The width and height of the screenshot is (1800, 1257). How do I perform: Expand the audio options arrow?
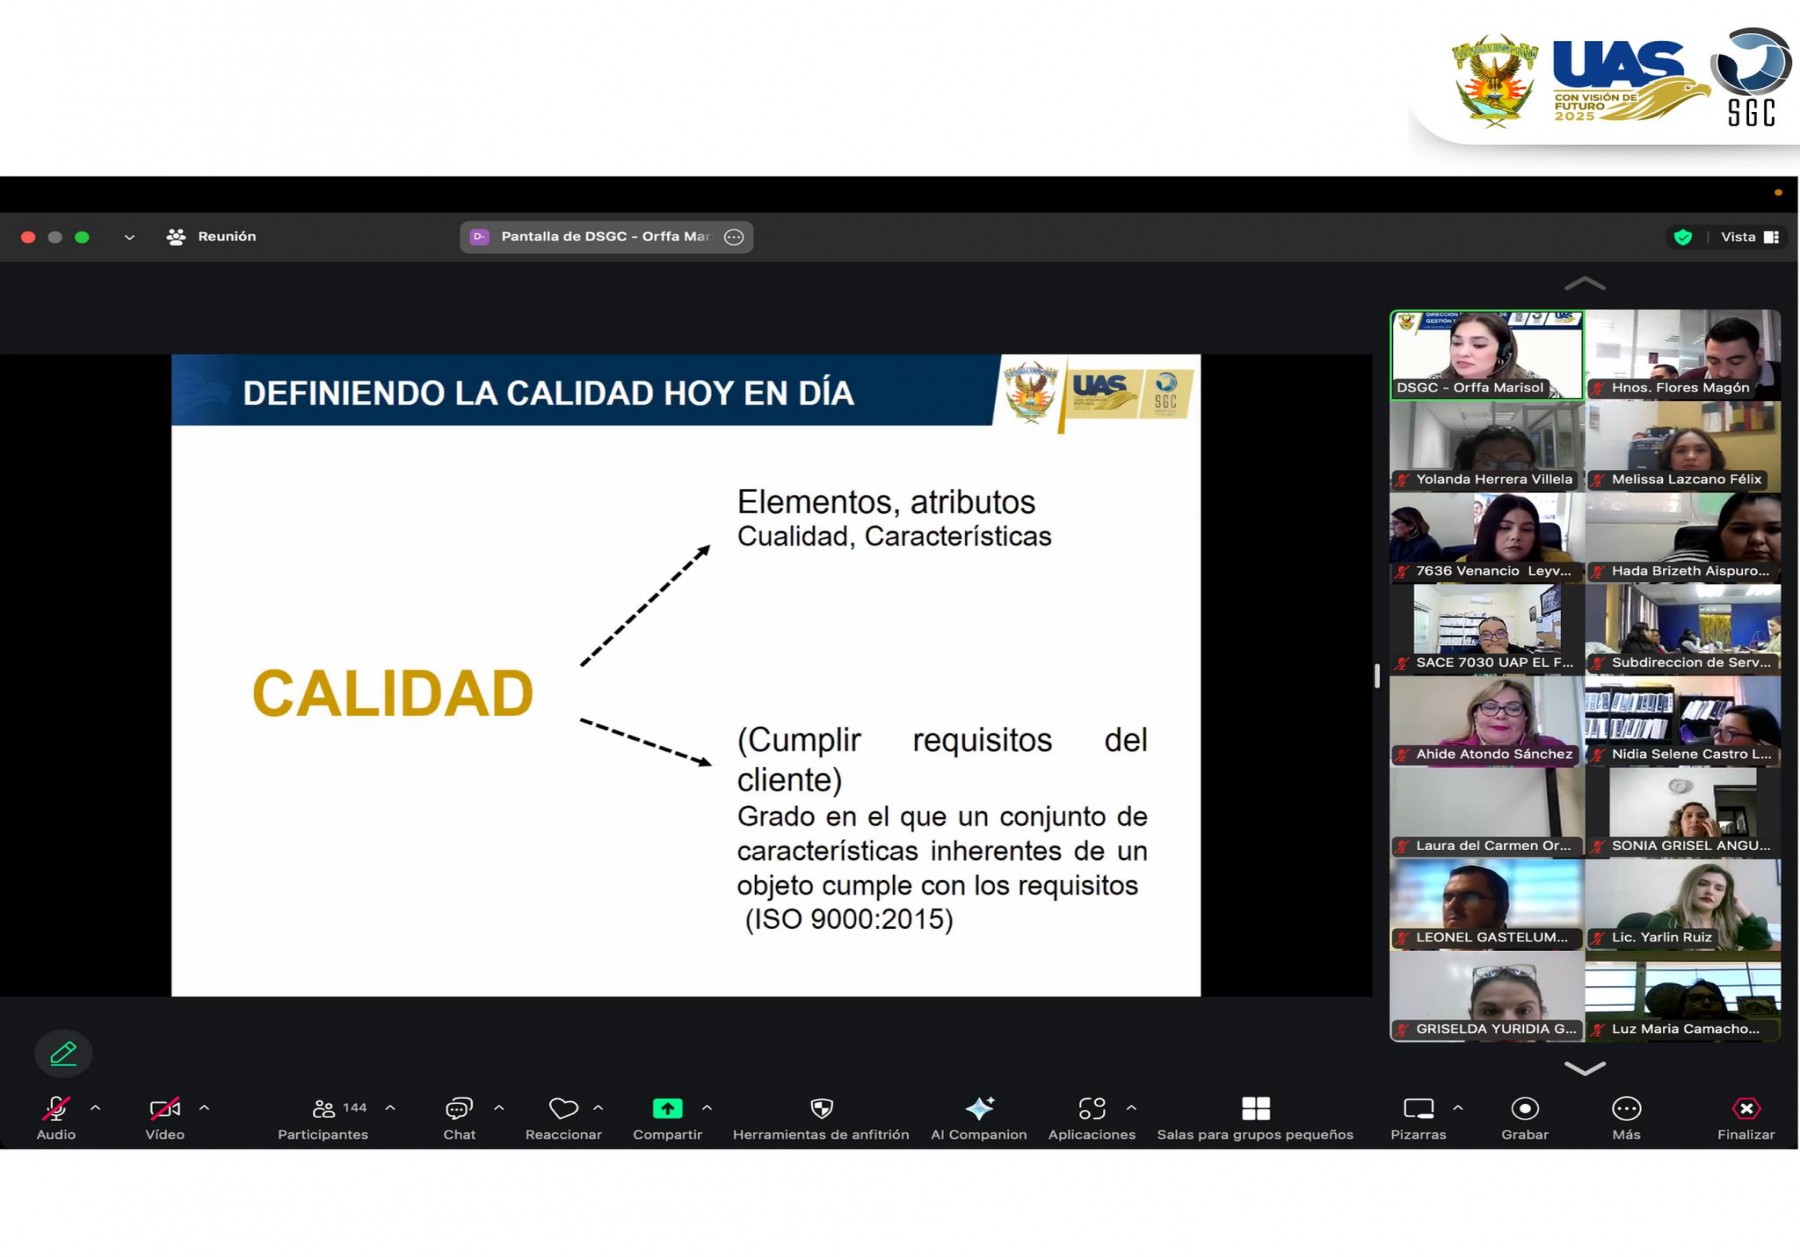point(96,1108)
